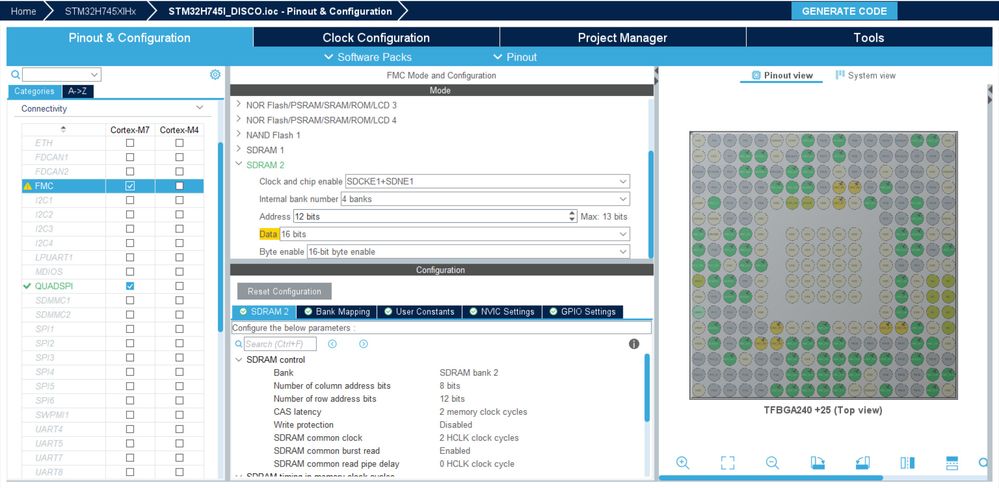Open the Software Packs menu

pos(368,57)
